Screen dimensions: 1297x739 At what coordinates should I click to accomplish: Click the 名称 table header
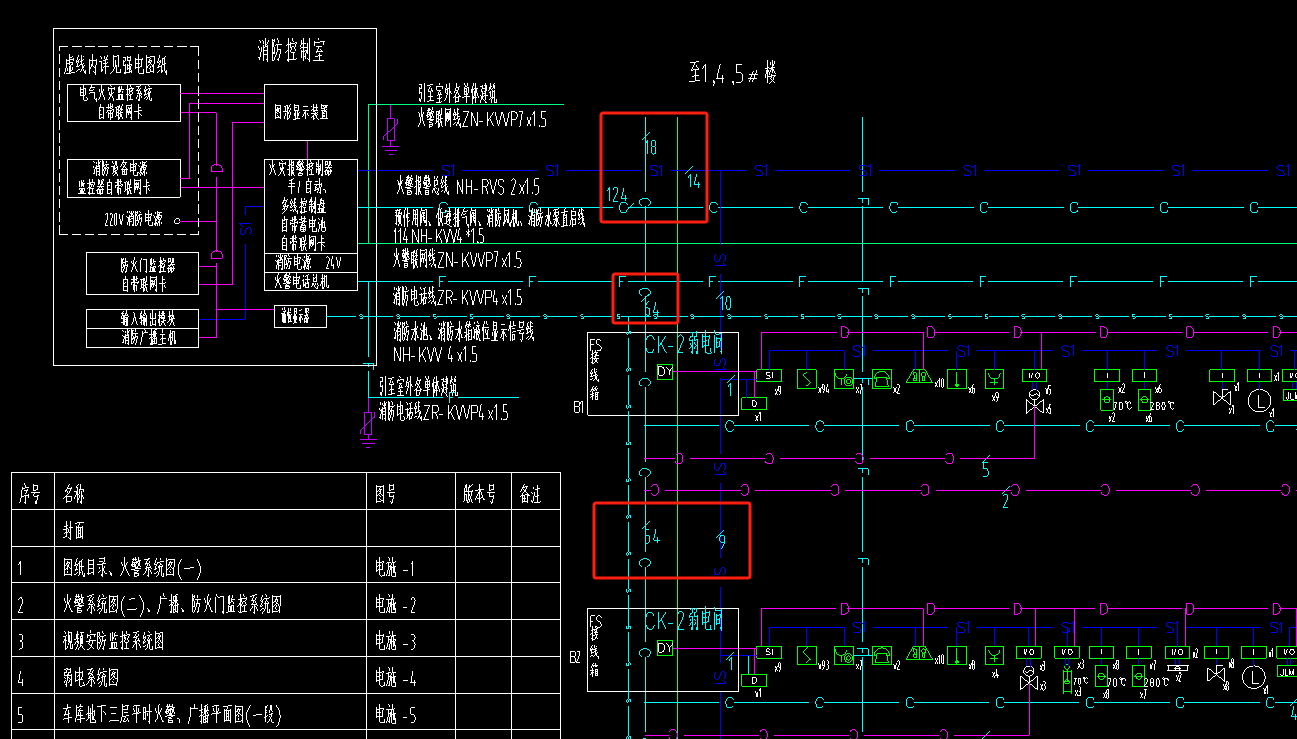click(75, 494)
